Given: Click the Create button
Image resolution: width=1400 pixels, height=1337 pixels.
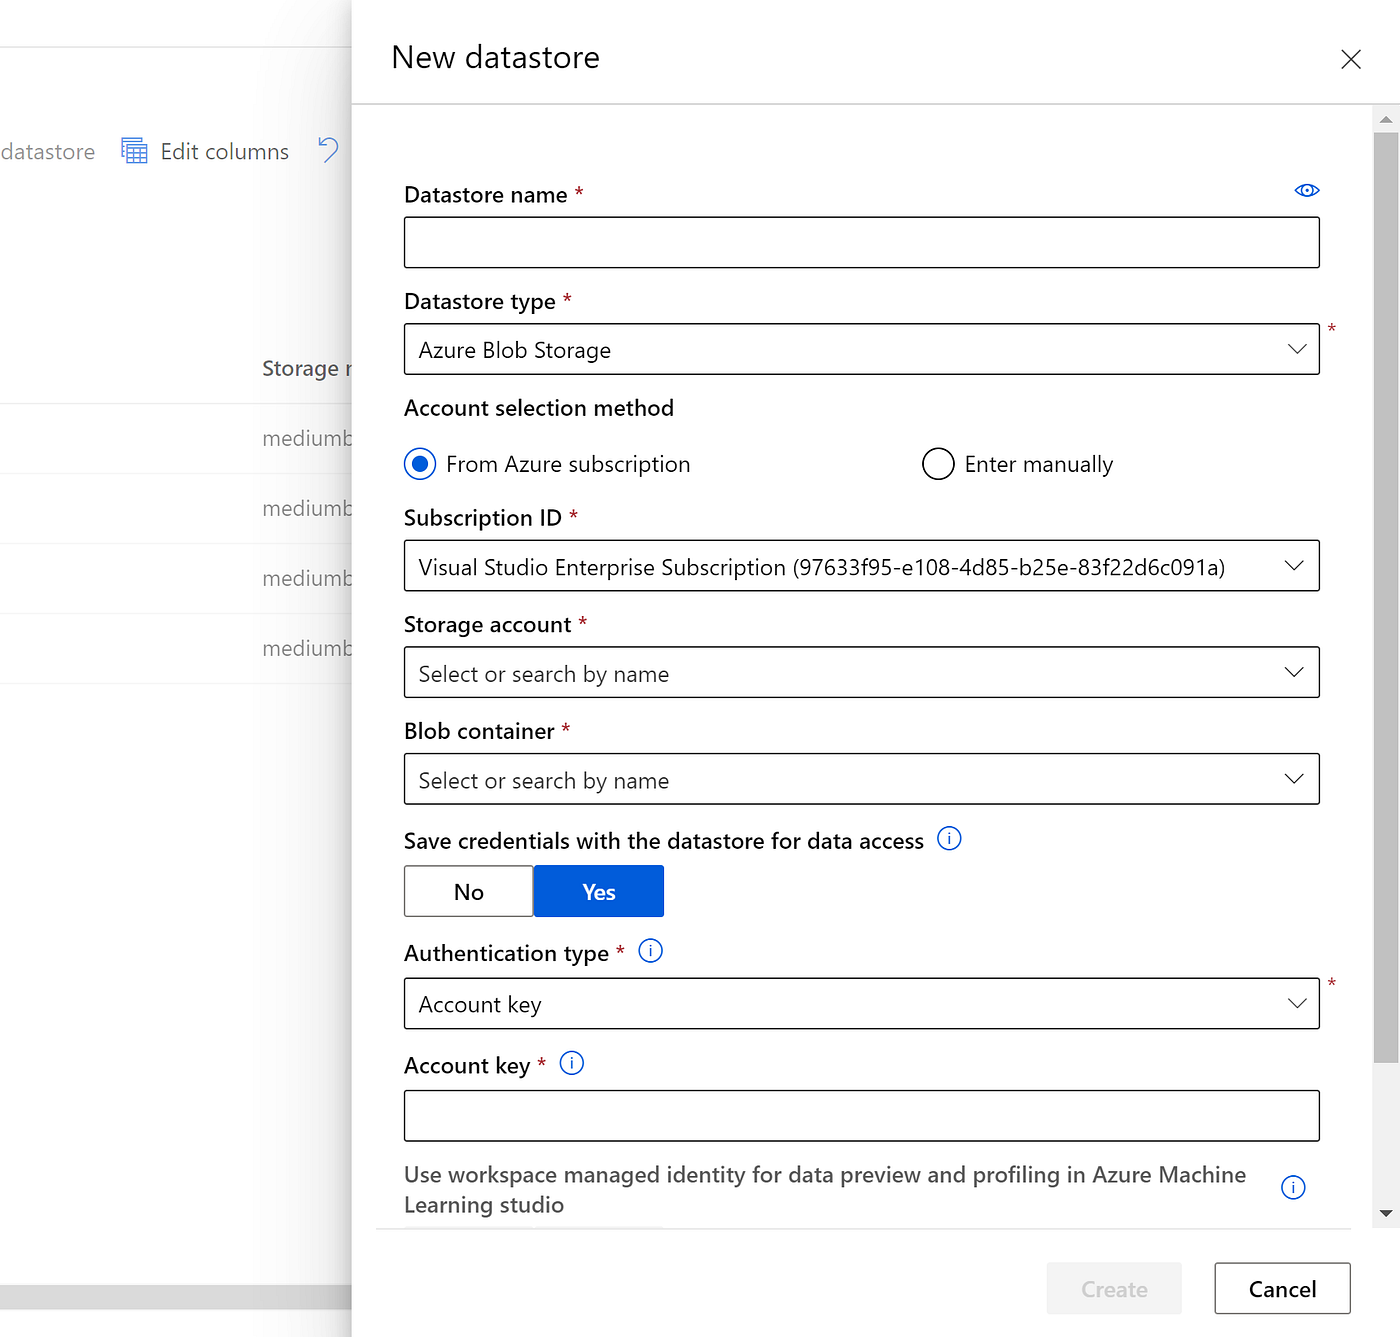Looking at the screenshot, I should point(1114,1288).
